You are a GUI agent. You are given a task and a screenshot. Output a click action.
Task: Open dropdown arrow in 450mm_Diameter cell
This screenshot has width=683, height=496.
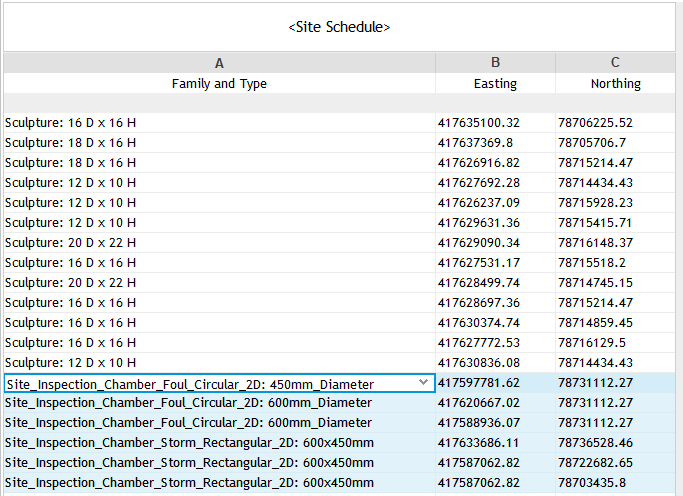pos(424,383)
